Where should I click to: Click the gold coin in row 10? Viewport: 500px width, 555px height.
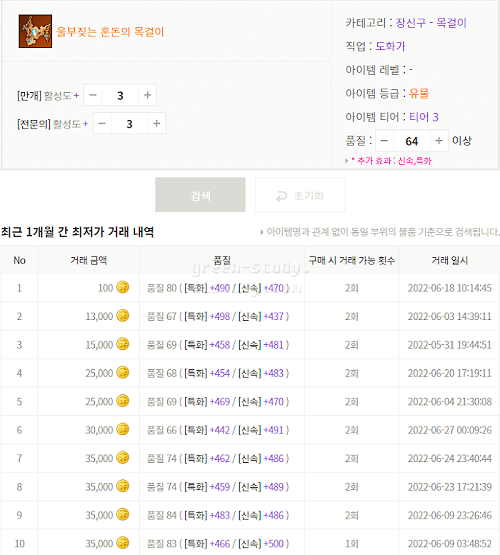(x=123, y=543)
